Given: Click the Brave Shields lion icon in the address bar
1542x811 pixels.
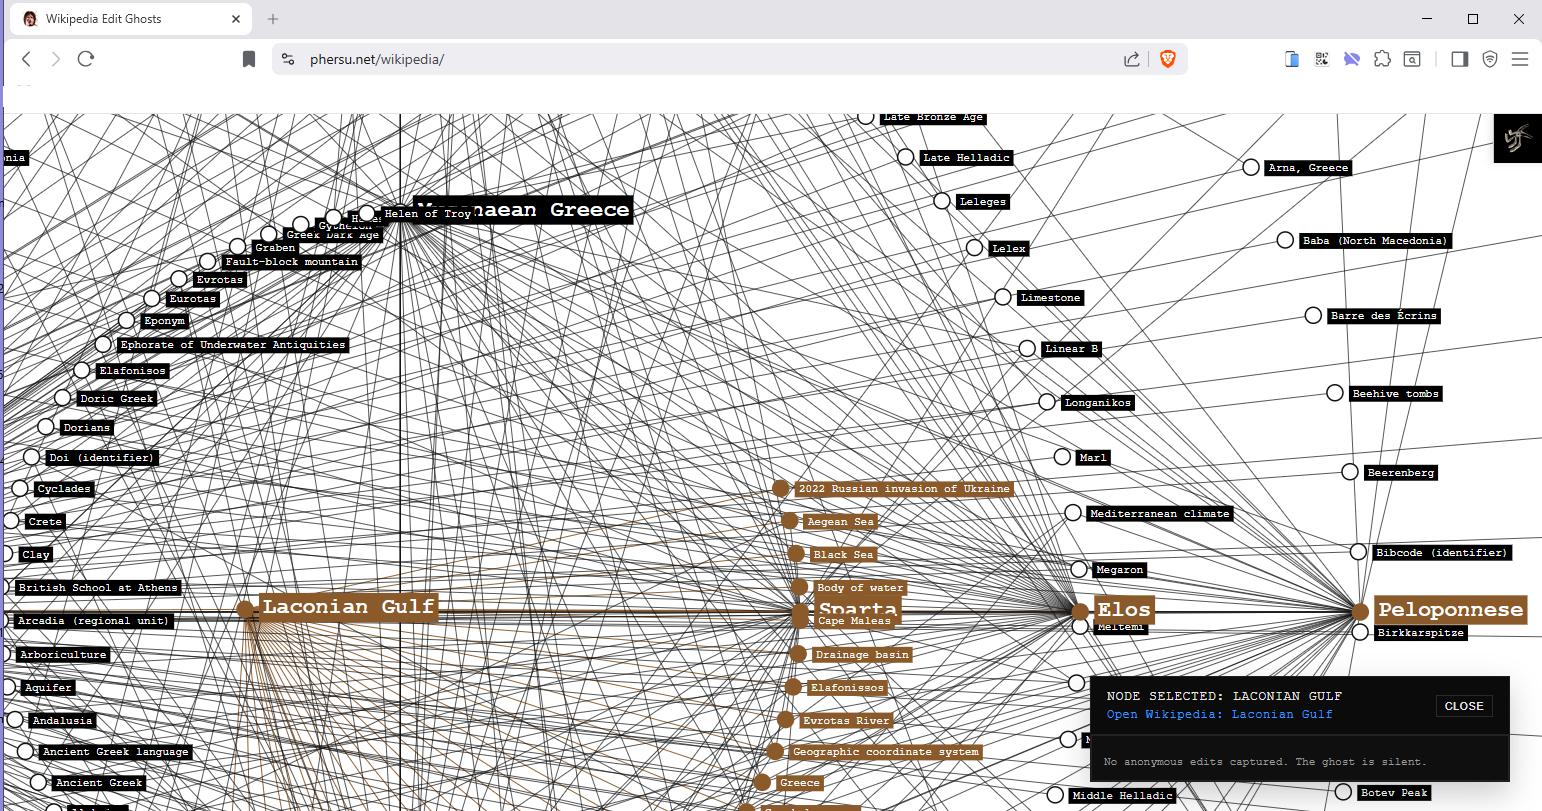Looking at the screenshot, I should click(x=1166, y=59).
